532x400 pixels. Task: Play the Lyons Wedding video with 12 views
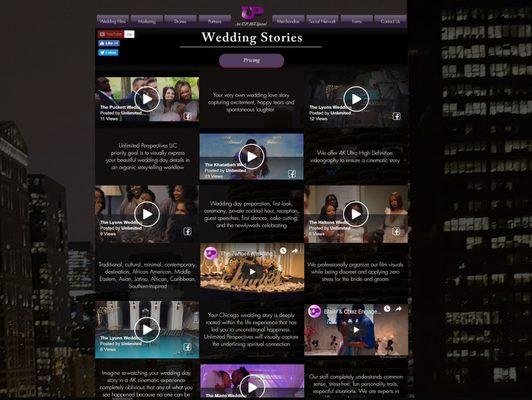(356, 99)
